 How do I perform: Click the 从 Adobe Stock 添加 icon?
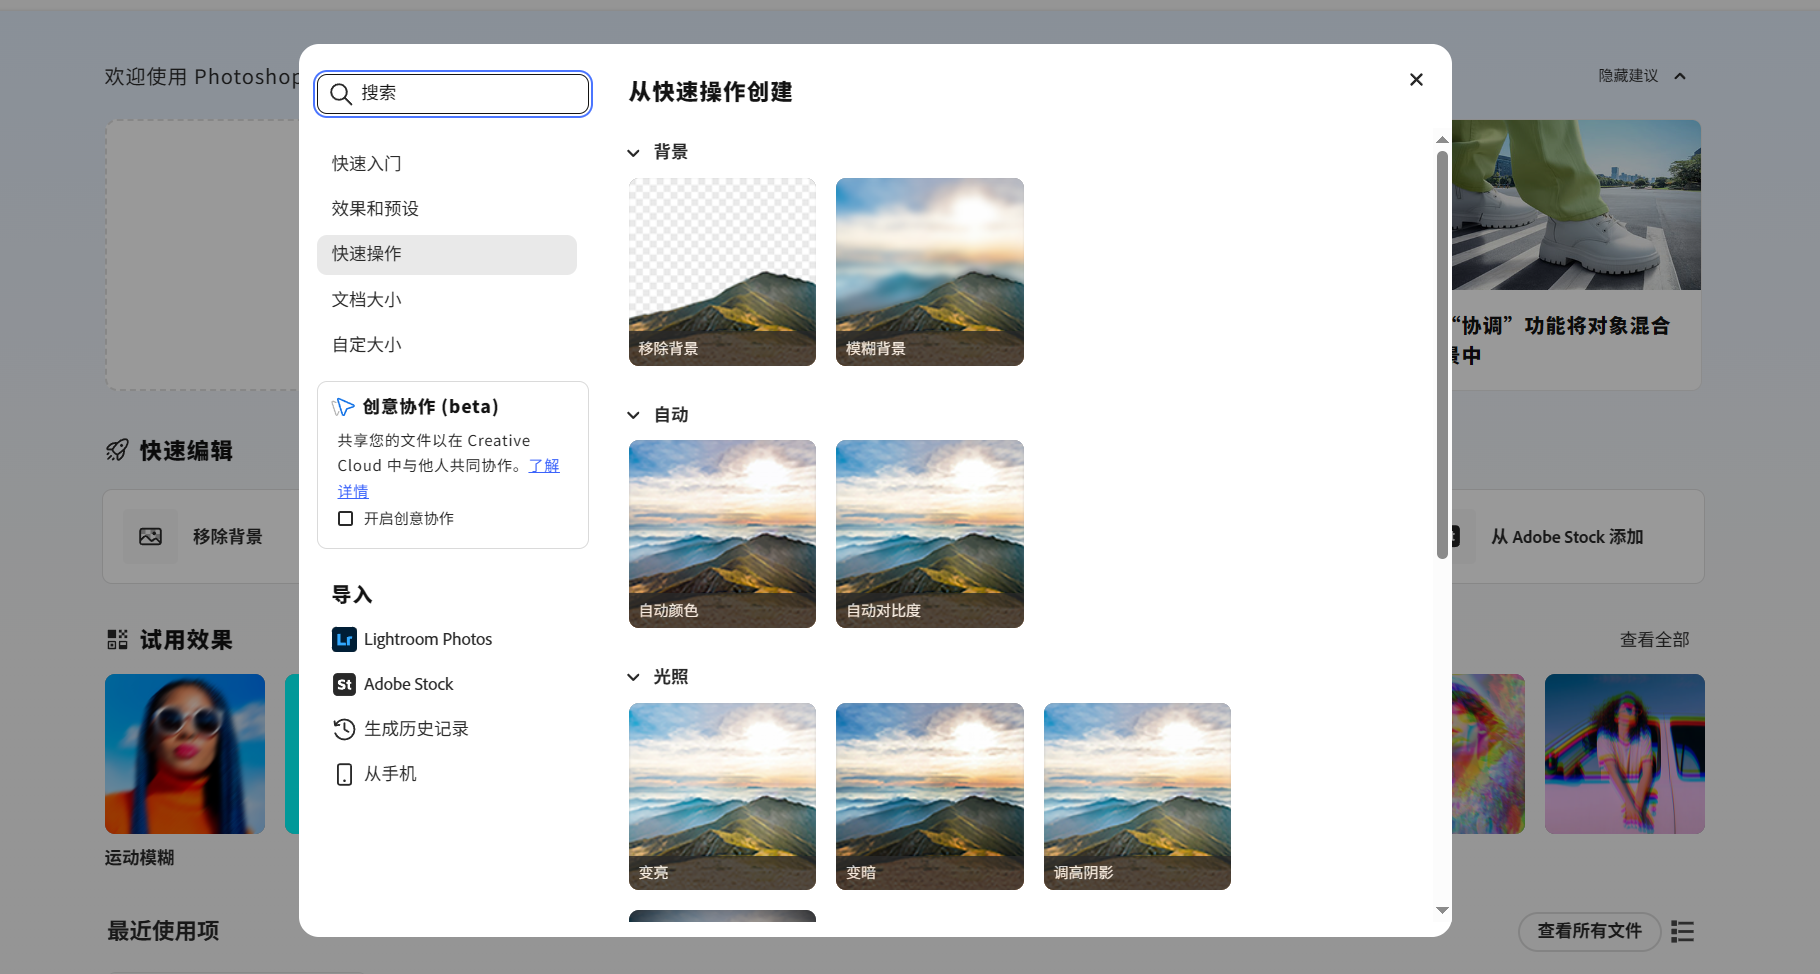1456,536
